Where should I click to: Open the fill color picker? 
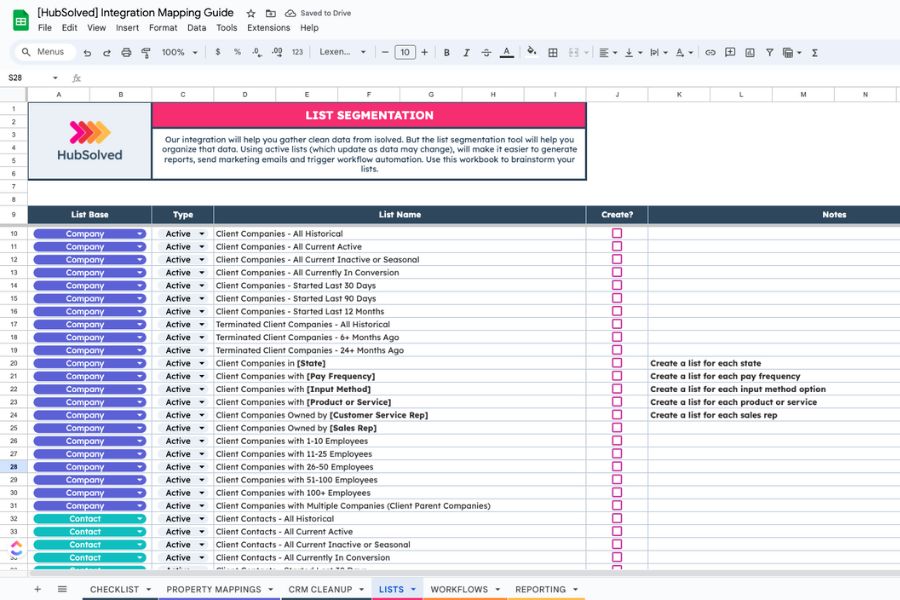532,52
